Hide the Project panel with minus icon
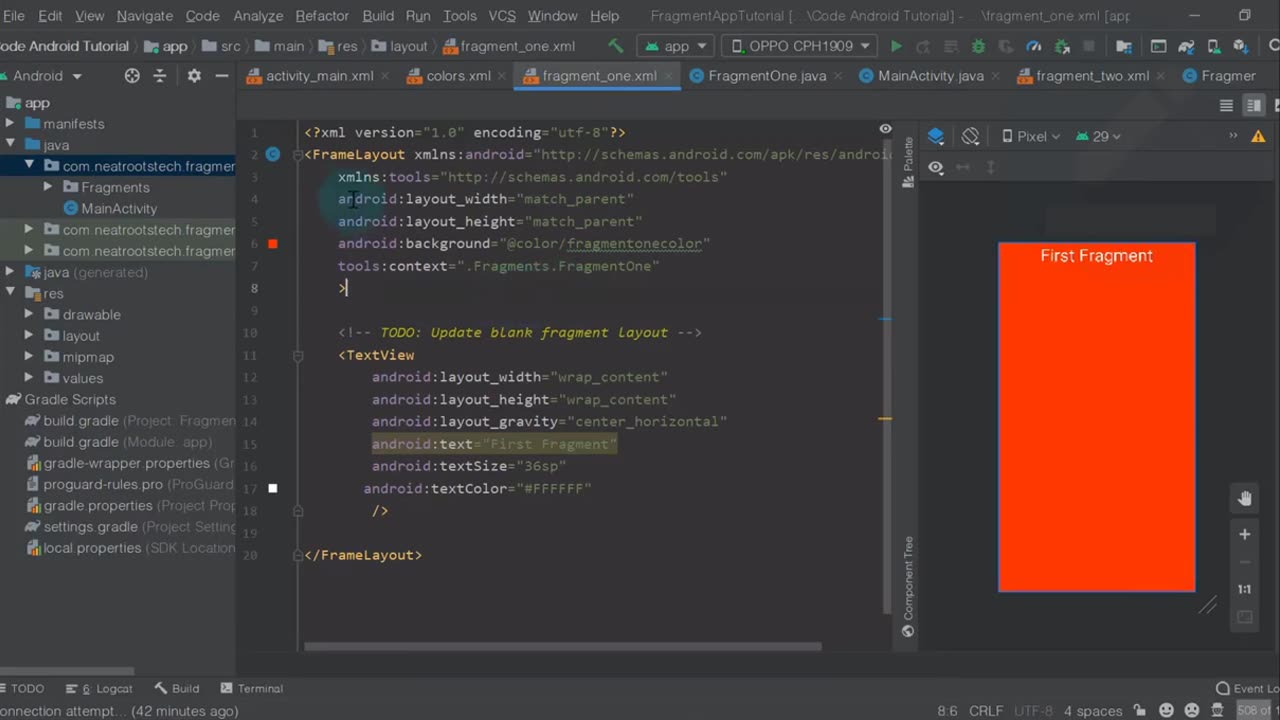 (x=222, y=76)
